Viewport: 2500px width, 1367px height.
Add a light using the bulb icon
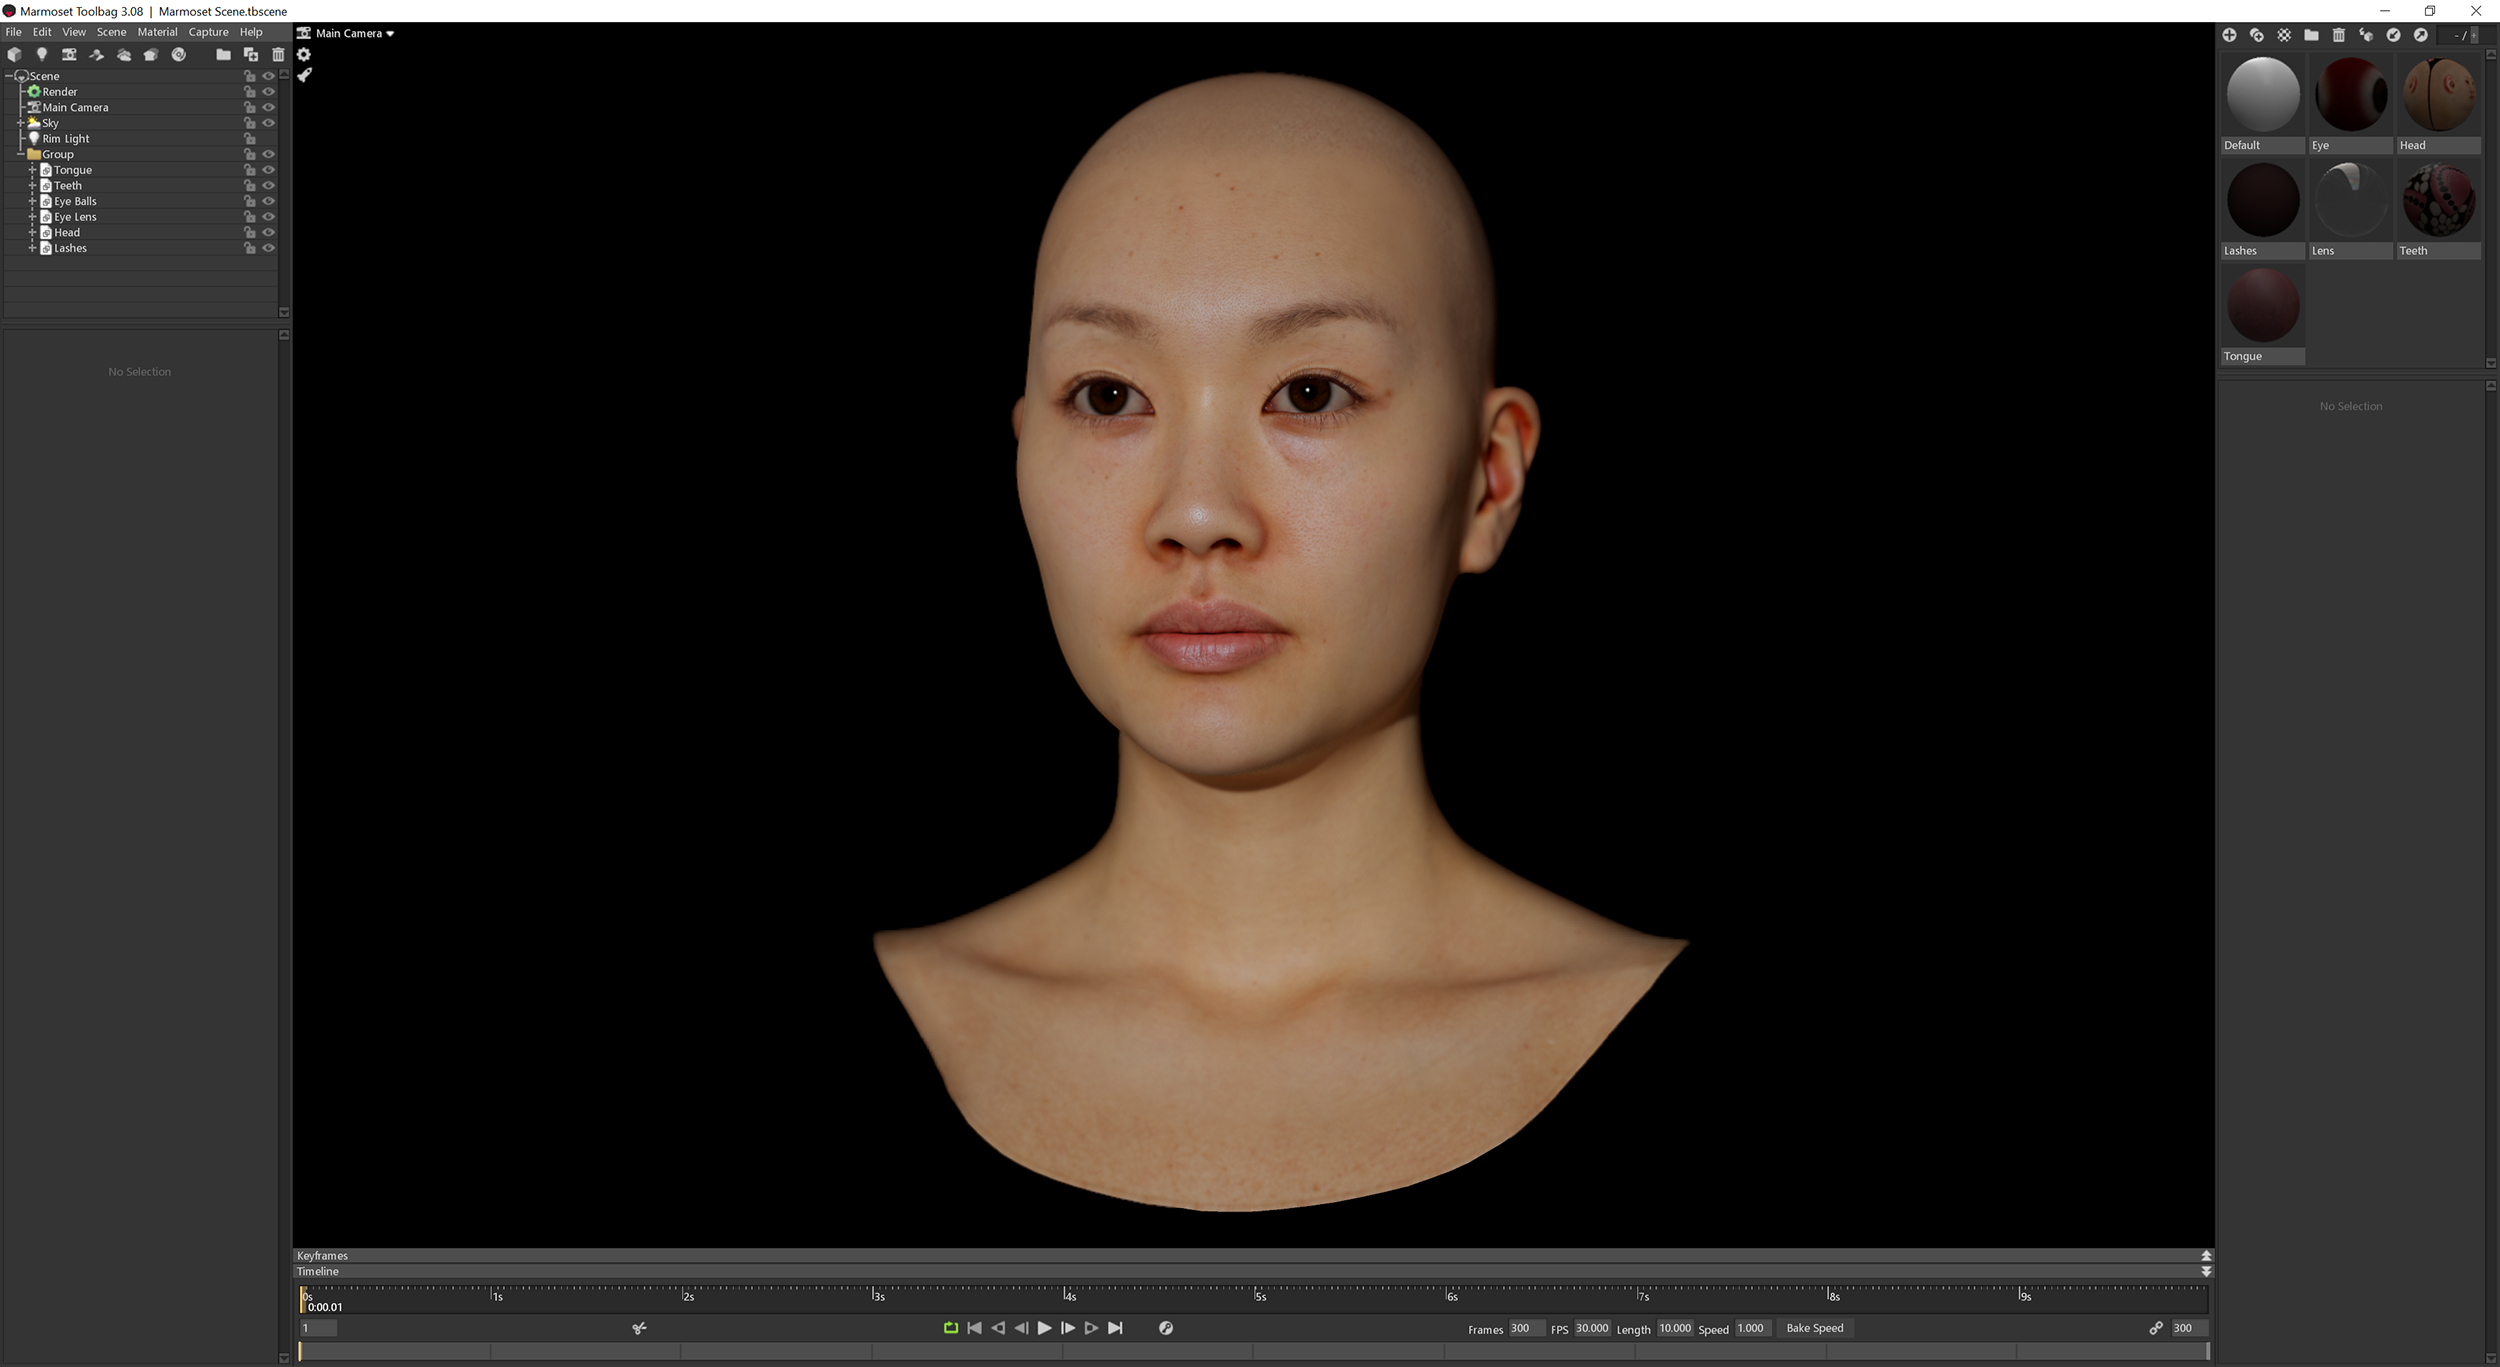pos(42,55)
